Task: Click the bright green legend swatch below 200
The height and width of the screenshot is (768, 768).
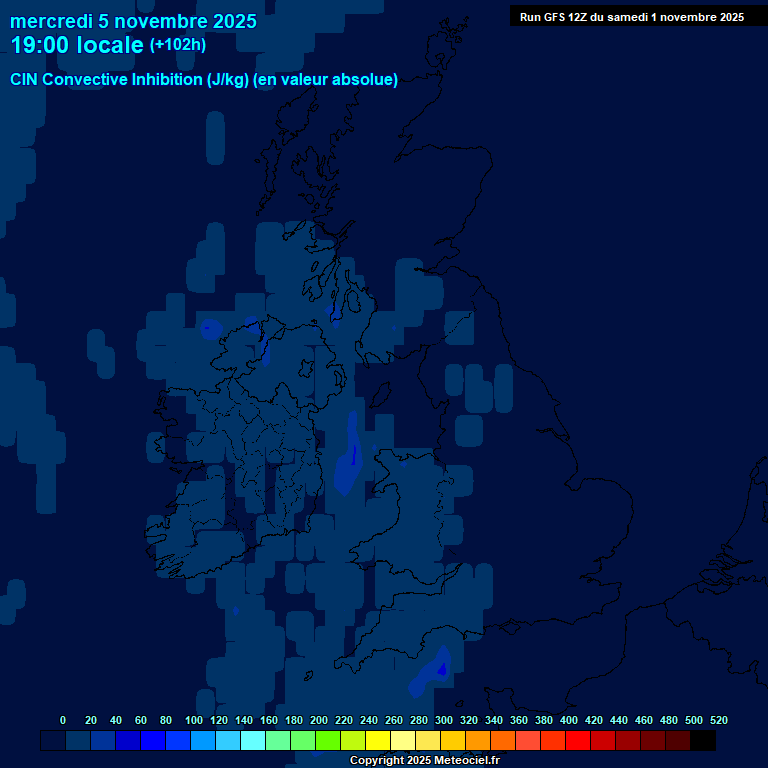Action: click(328, 740)
